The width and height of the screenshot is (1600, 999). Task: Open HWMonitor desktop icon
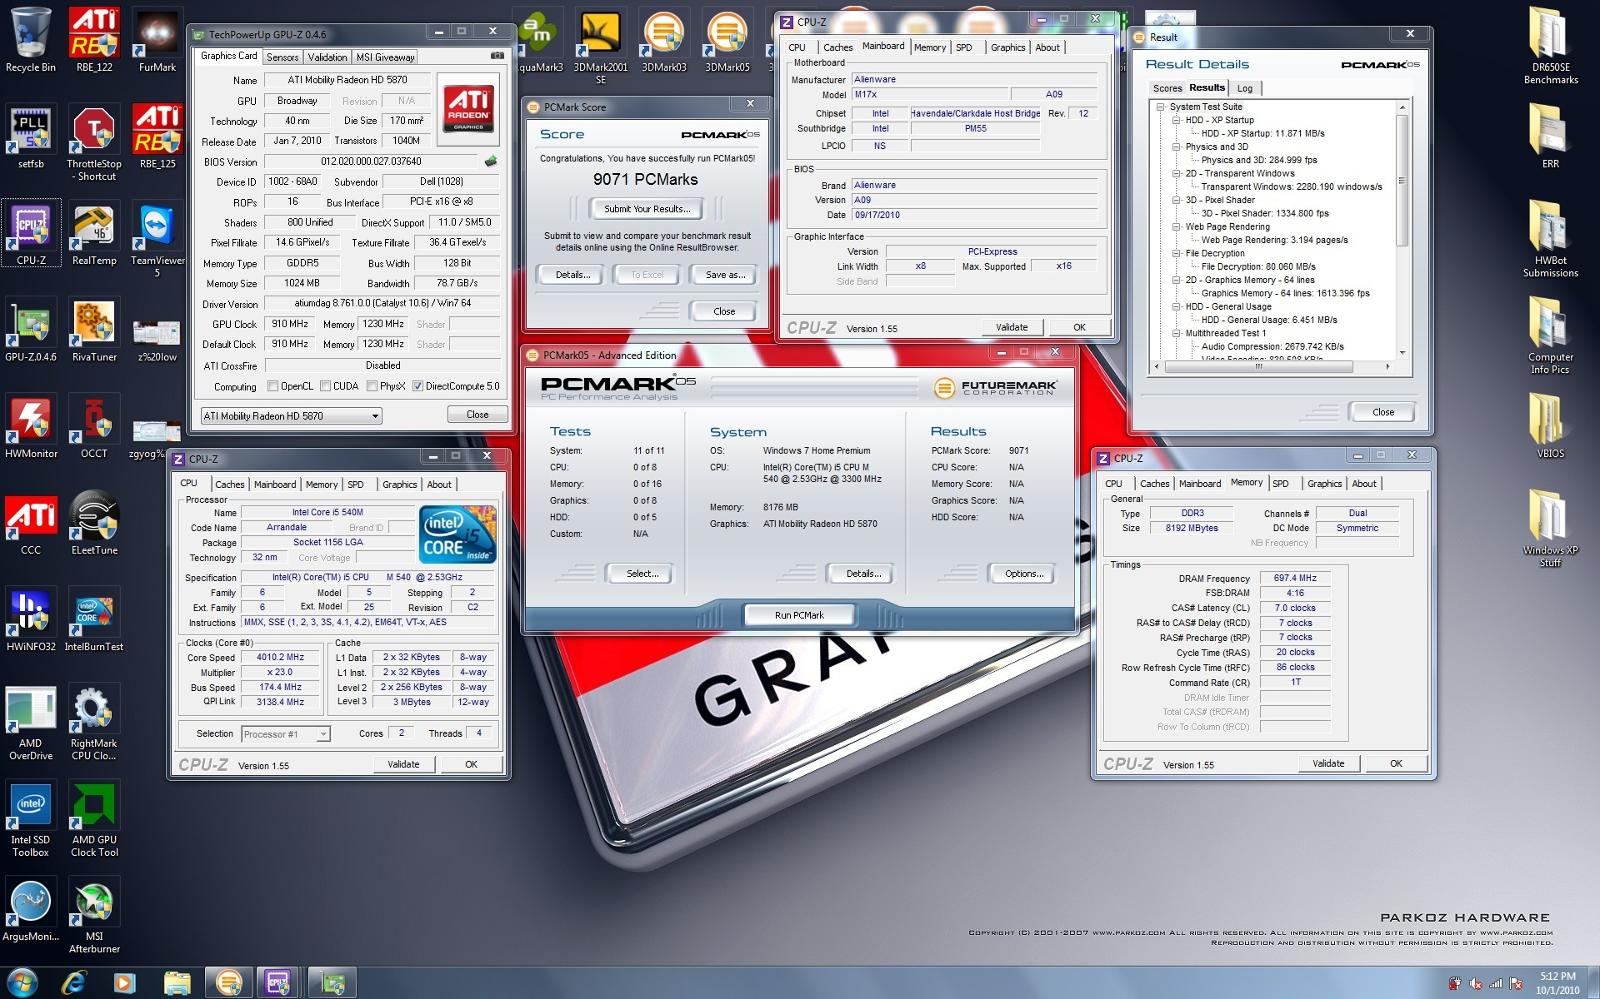[x=31, y=427]
